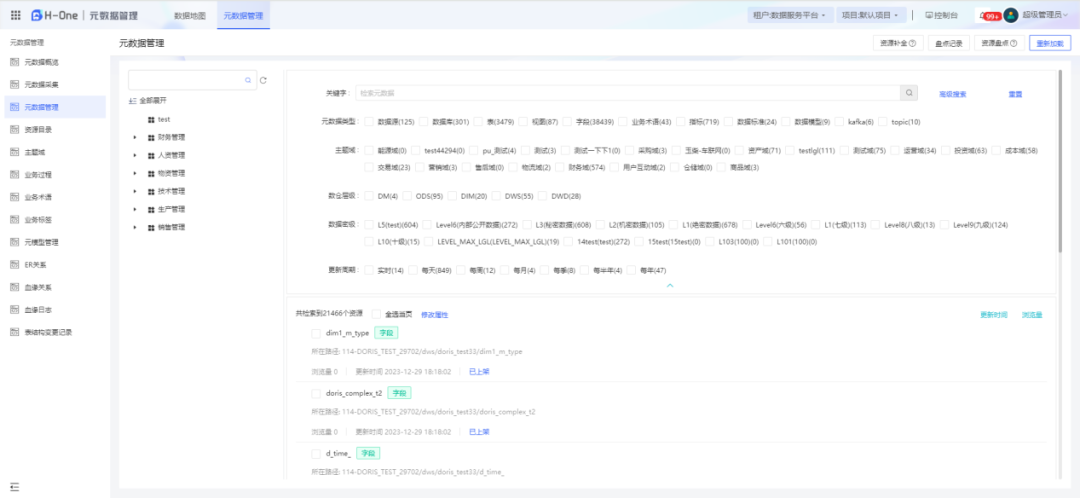1080x498 pixels.
Task: Open the 租户:数据服务平台 dropdown
Action: (788, 15)
